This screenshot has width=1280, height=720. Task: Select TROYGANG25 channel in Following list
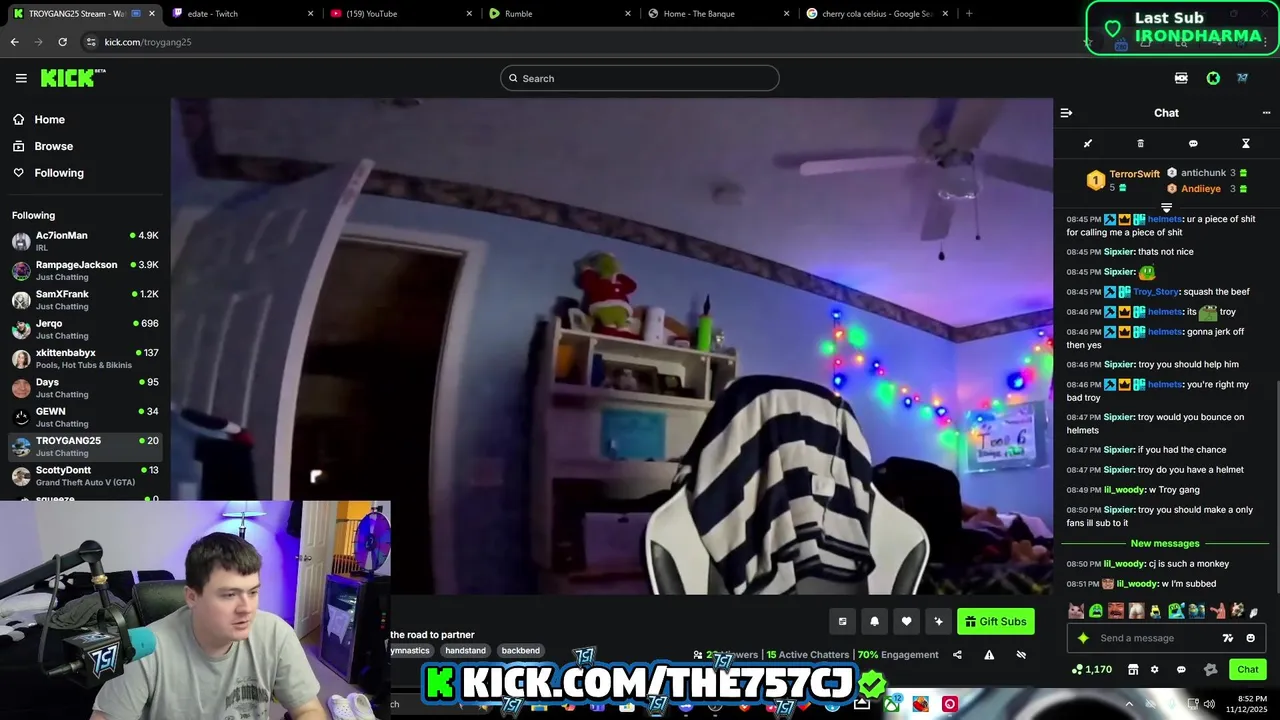click(x=85, y=446)
